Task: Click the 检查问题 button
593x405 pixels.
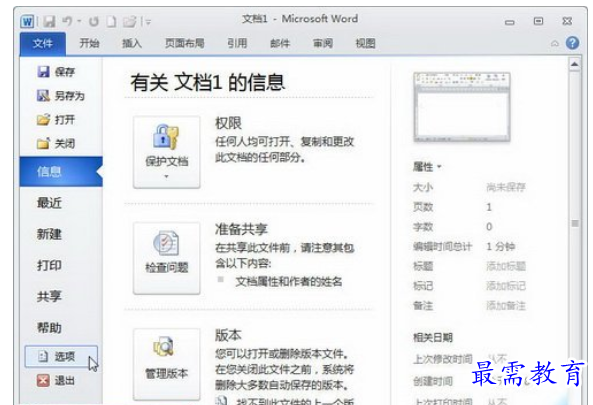Action: pos(166,258)
